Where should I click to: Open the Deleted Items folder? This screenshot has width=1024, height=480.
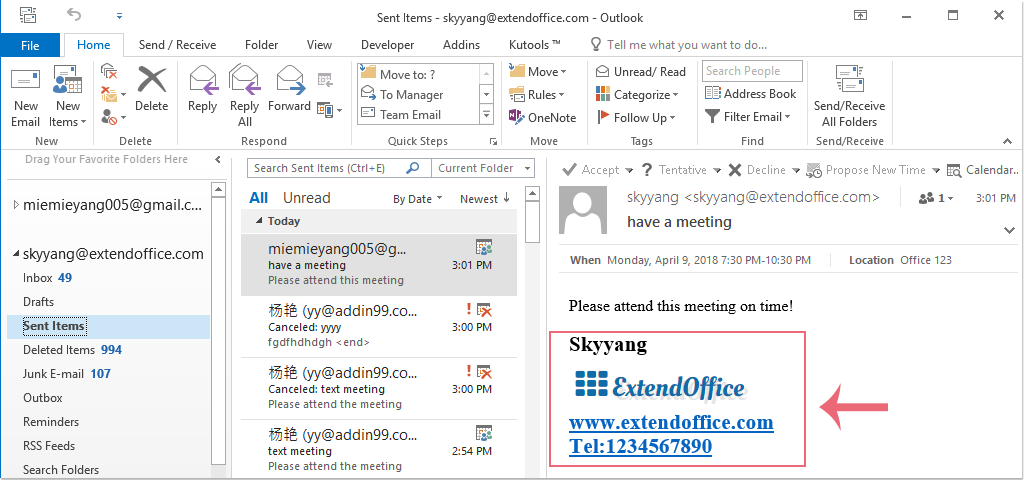pos(108,350)
